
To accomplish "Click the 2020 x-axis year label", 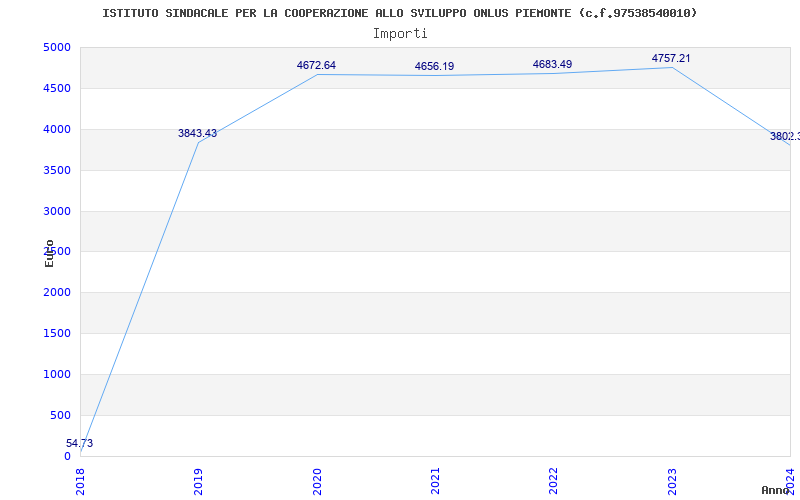I will [x=317, y=482].
